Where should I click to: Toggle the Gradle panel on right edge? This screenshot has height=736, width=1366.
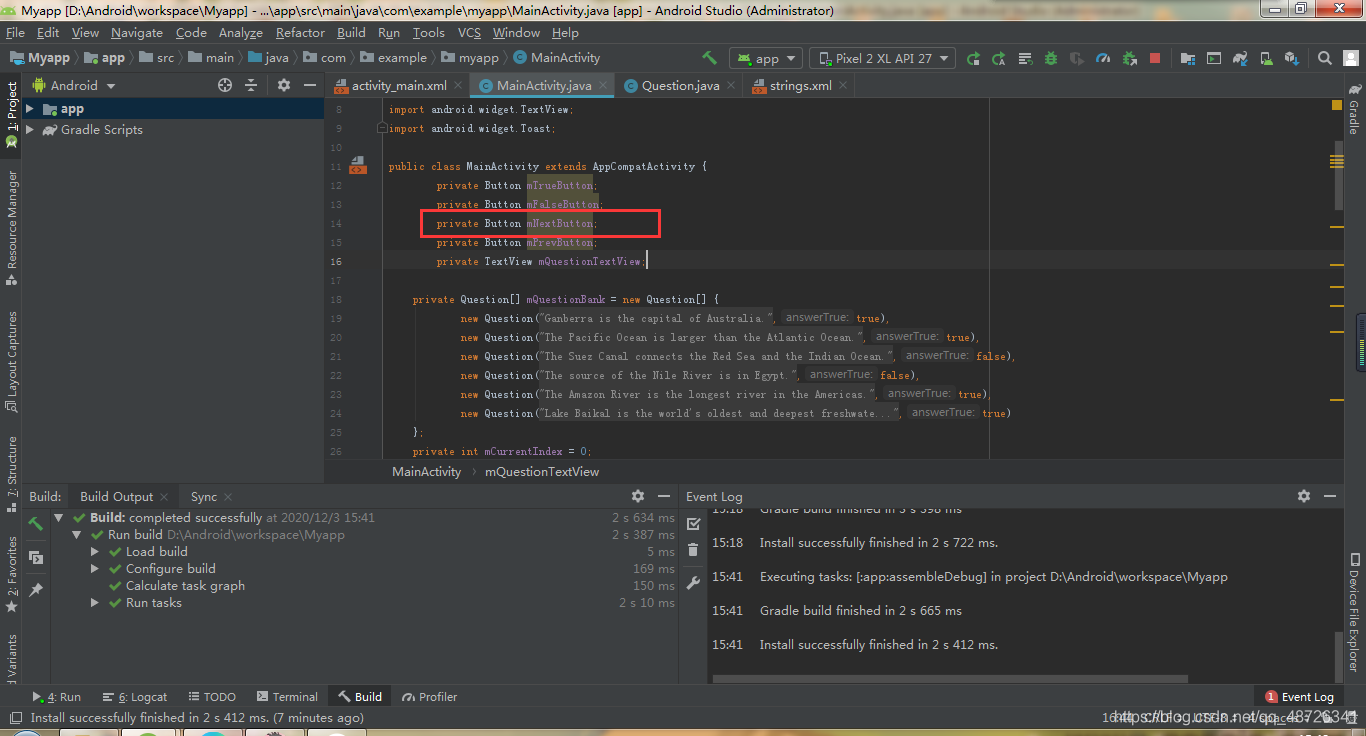click(1354, 108)
